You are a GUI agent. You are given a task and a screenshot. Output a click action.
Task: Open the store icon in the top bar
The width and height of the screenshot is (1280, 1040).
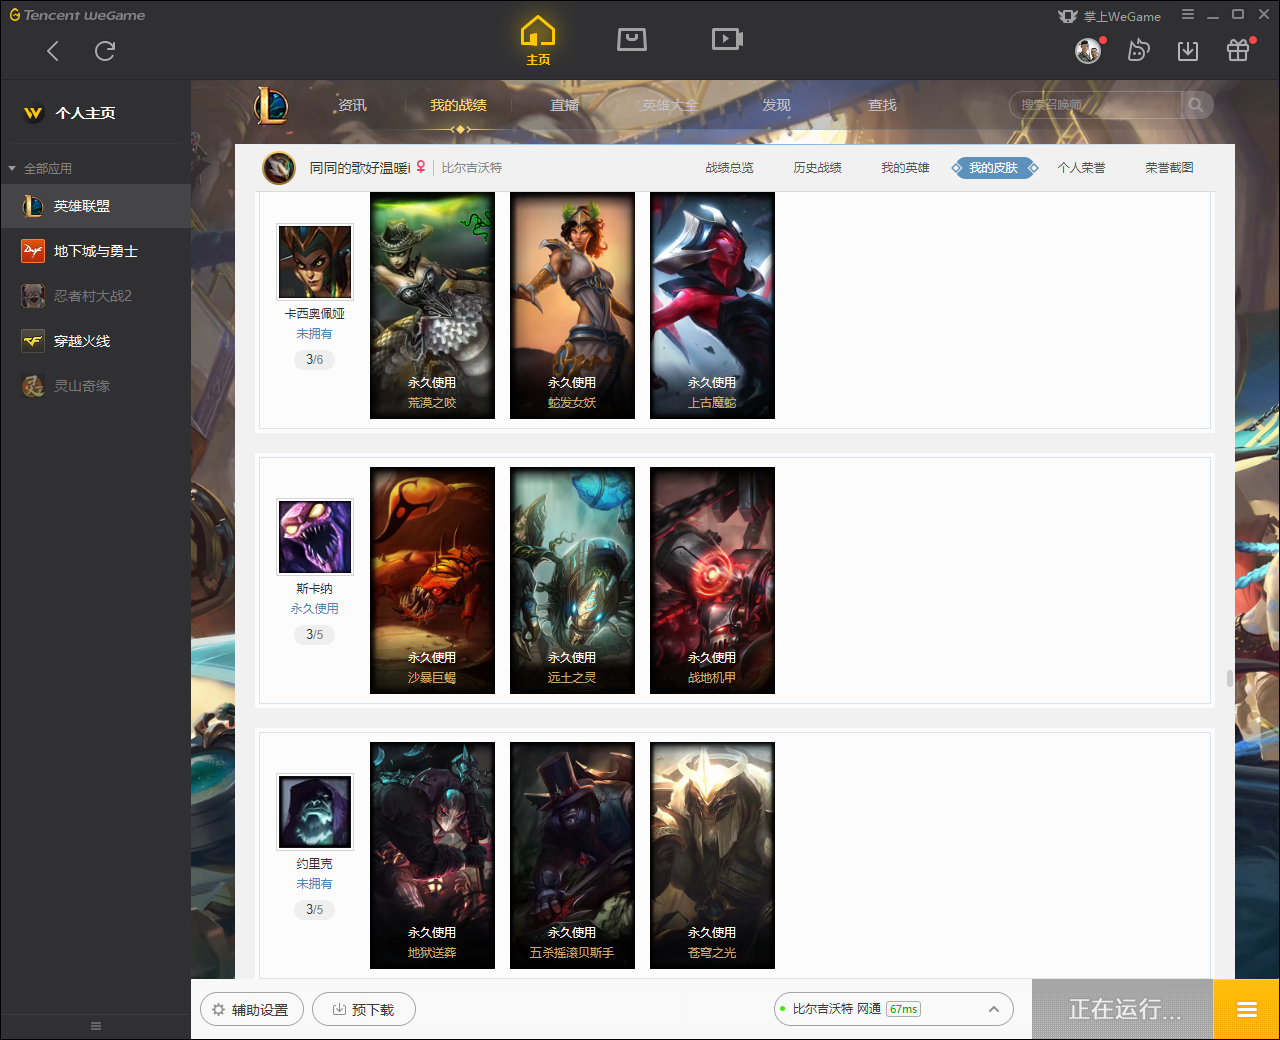[632, 39]
